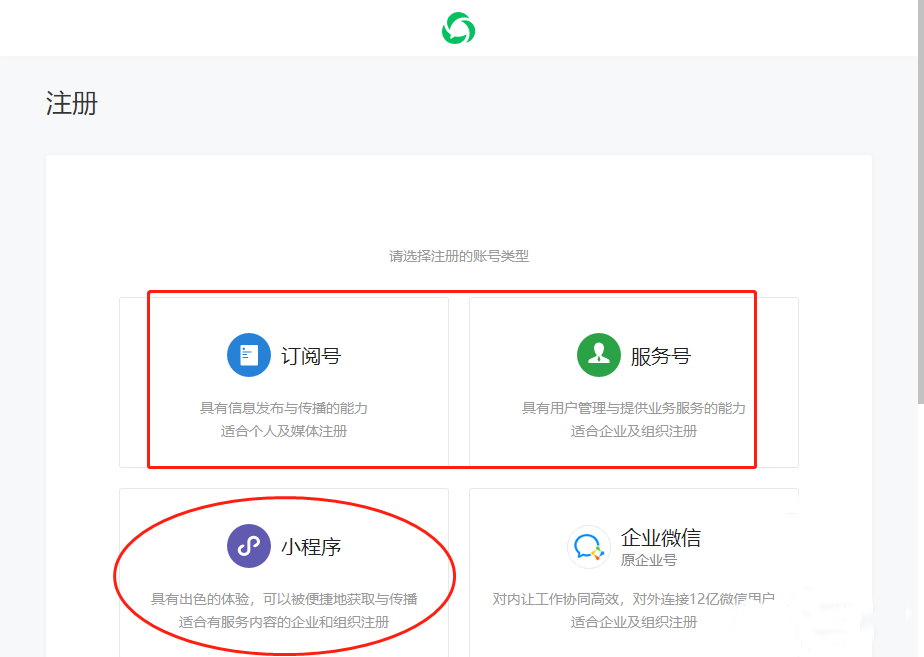Click text 适合有服务内容的企业和组织注册
Screen dimensions: 924x657
click(284, 622)
